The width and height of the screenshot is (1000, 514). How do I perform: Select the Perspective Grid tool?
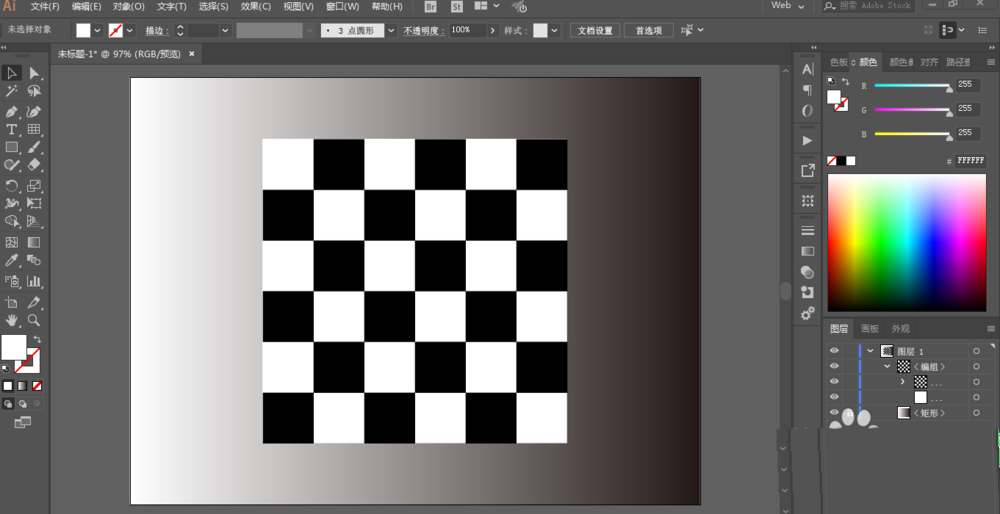point(34,221)
